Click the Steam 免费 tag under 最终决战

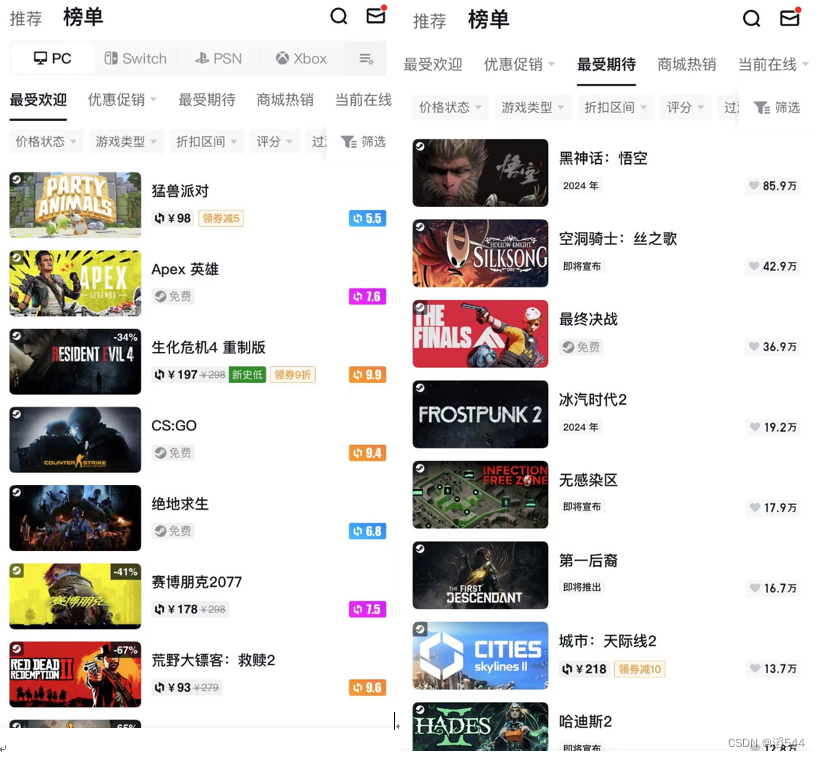tap(581, 347)
